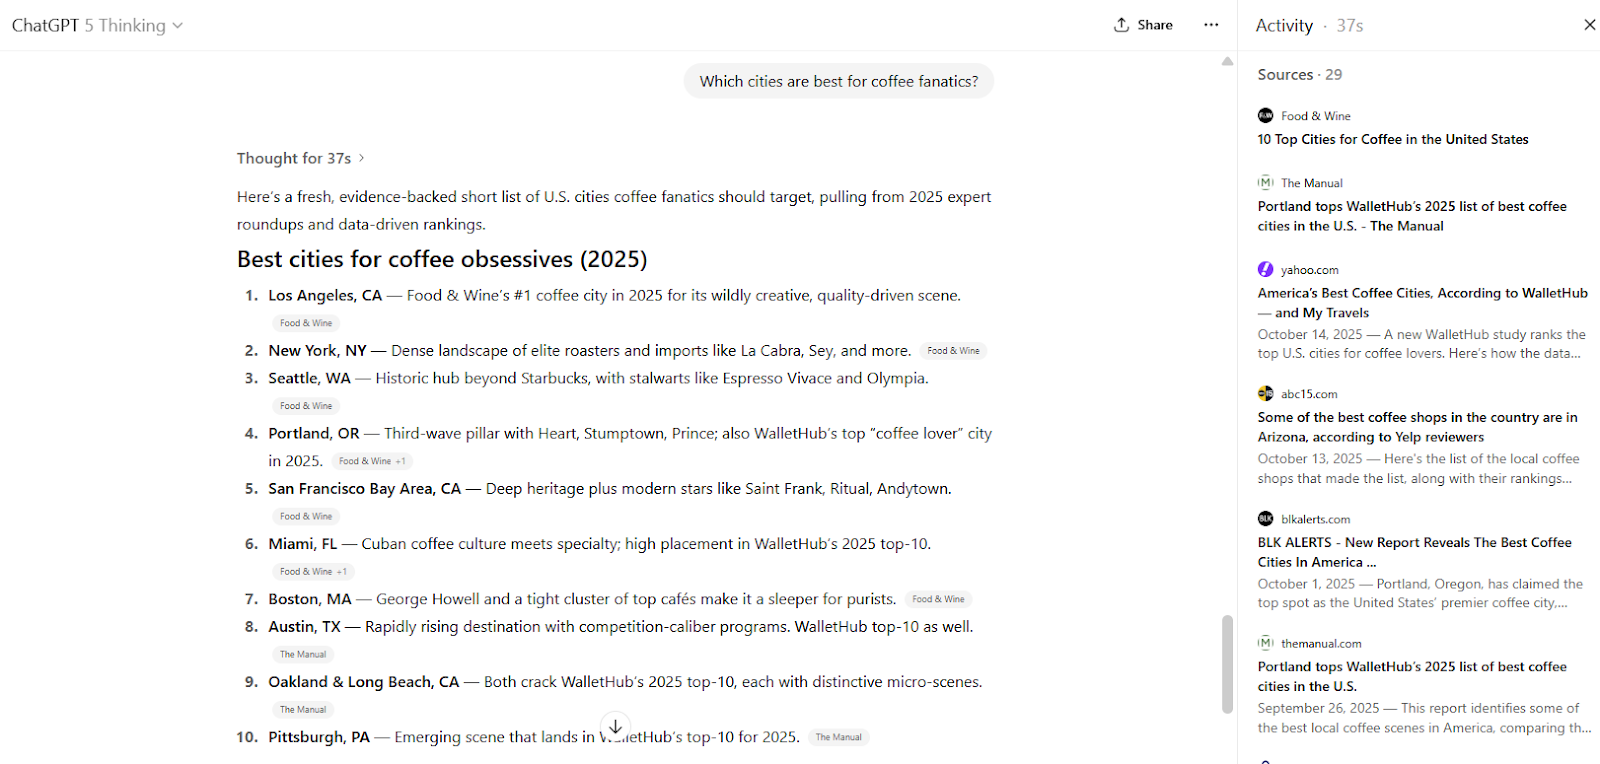The width and height of the screenshot is (1600, 764).
Task: Open the three-dots more options menu
Action: point(1211,25)
